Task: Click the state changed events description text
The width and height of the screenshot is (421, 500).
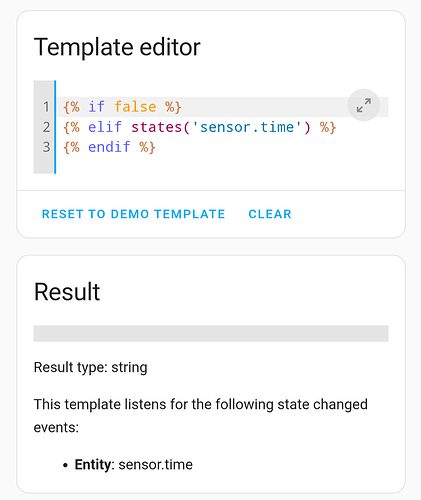Action: [x=201, y=416]
